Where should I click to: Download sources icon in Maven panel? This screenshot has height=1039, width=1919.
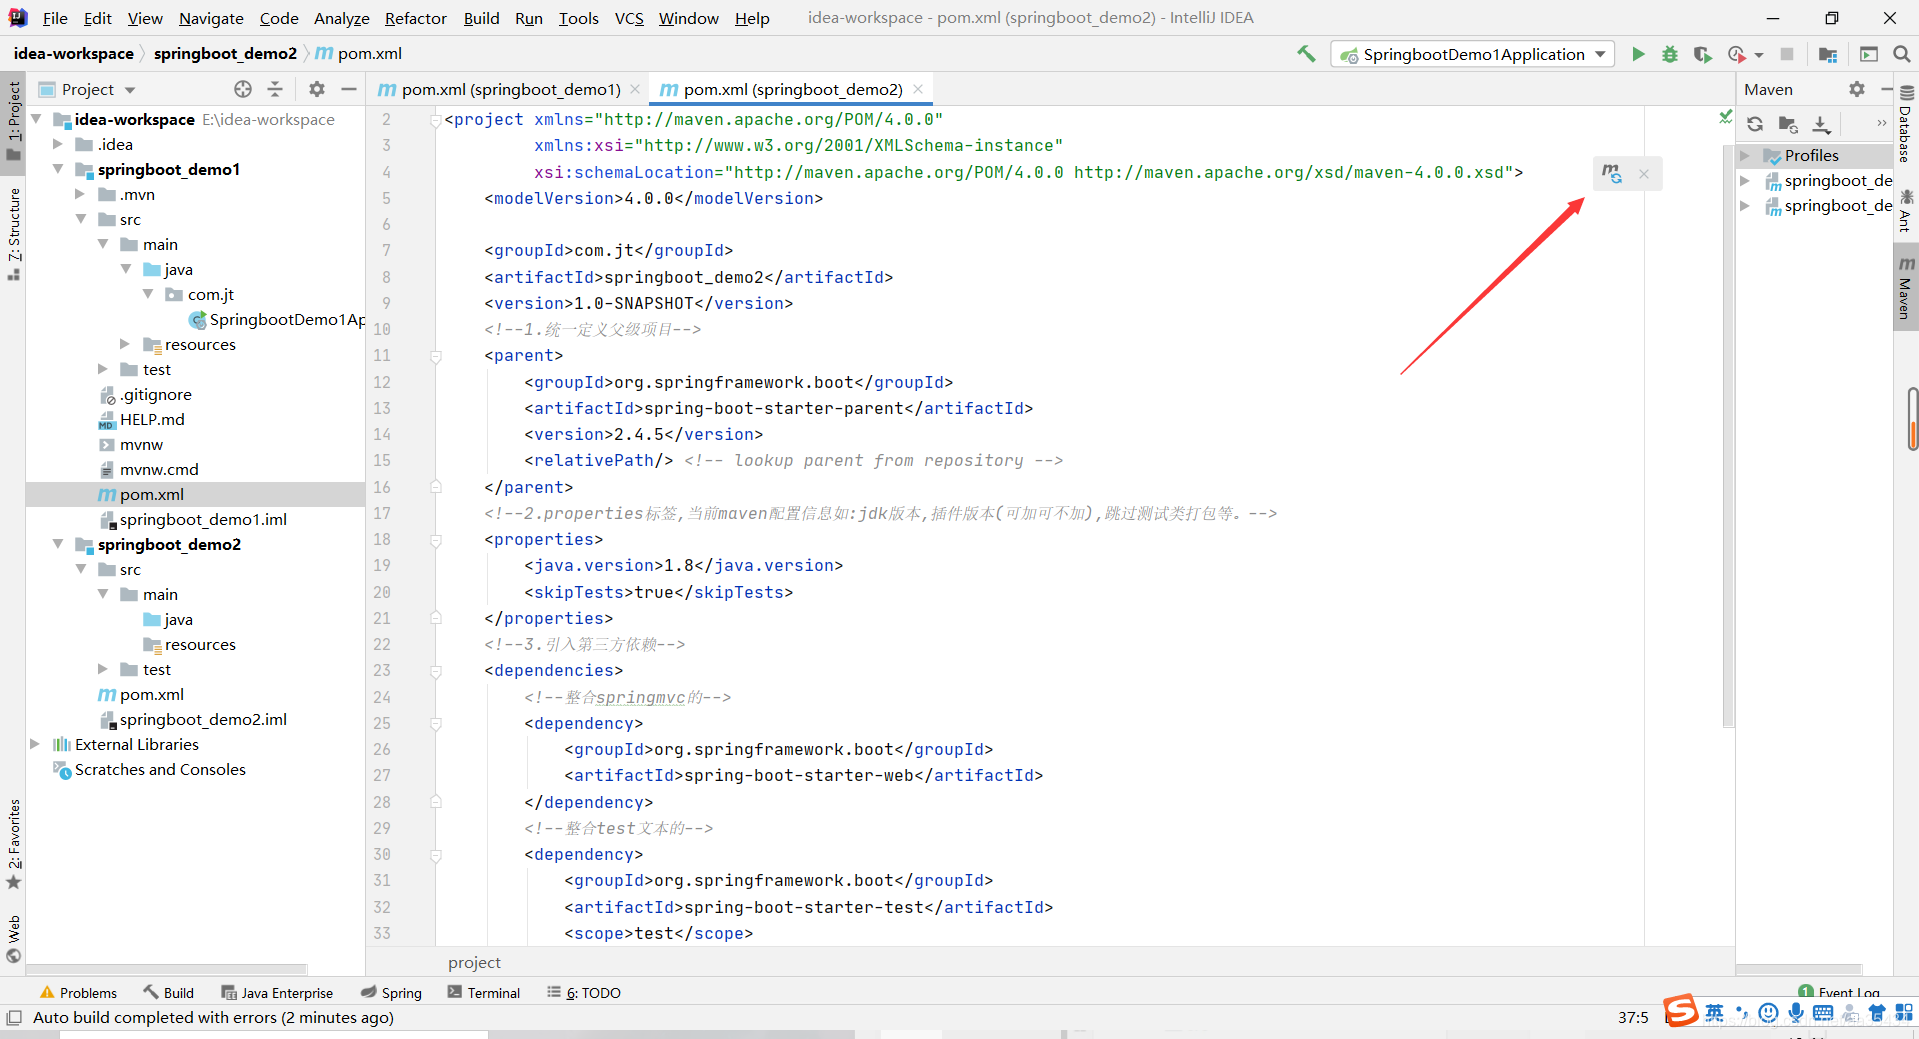[x=1821, y=124]
